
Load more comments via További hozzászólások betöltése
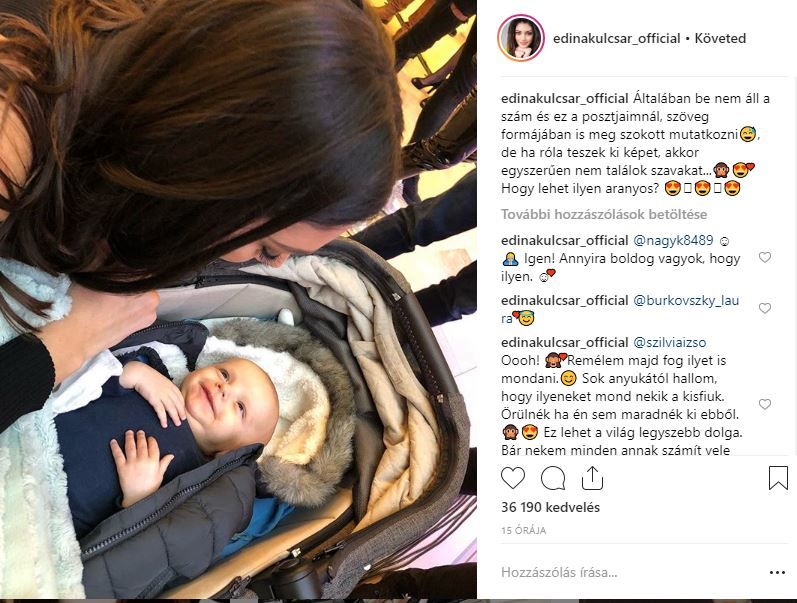(x=604, y=215)
